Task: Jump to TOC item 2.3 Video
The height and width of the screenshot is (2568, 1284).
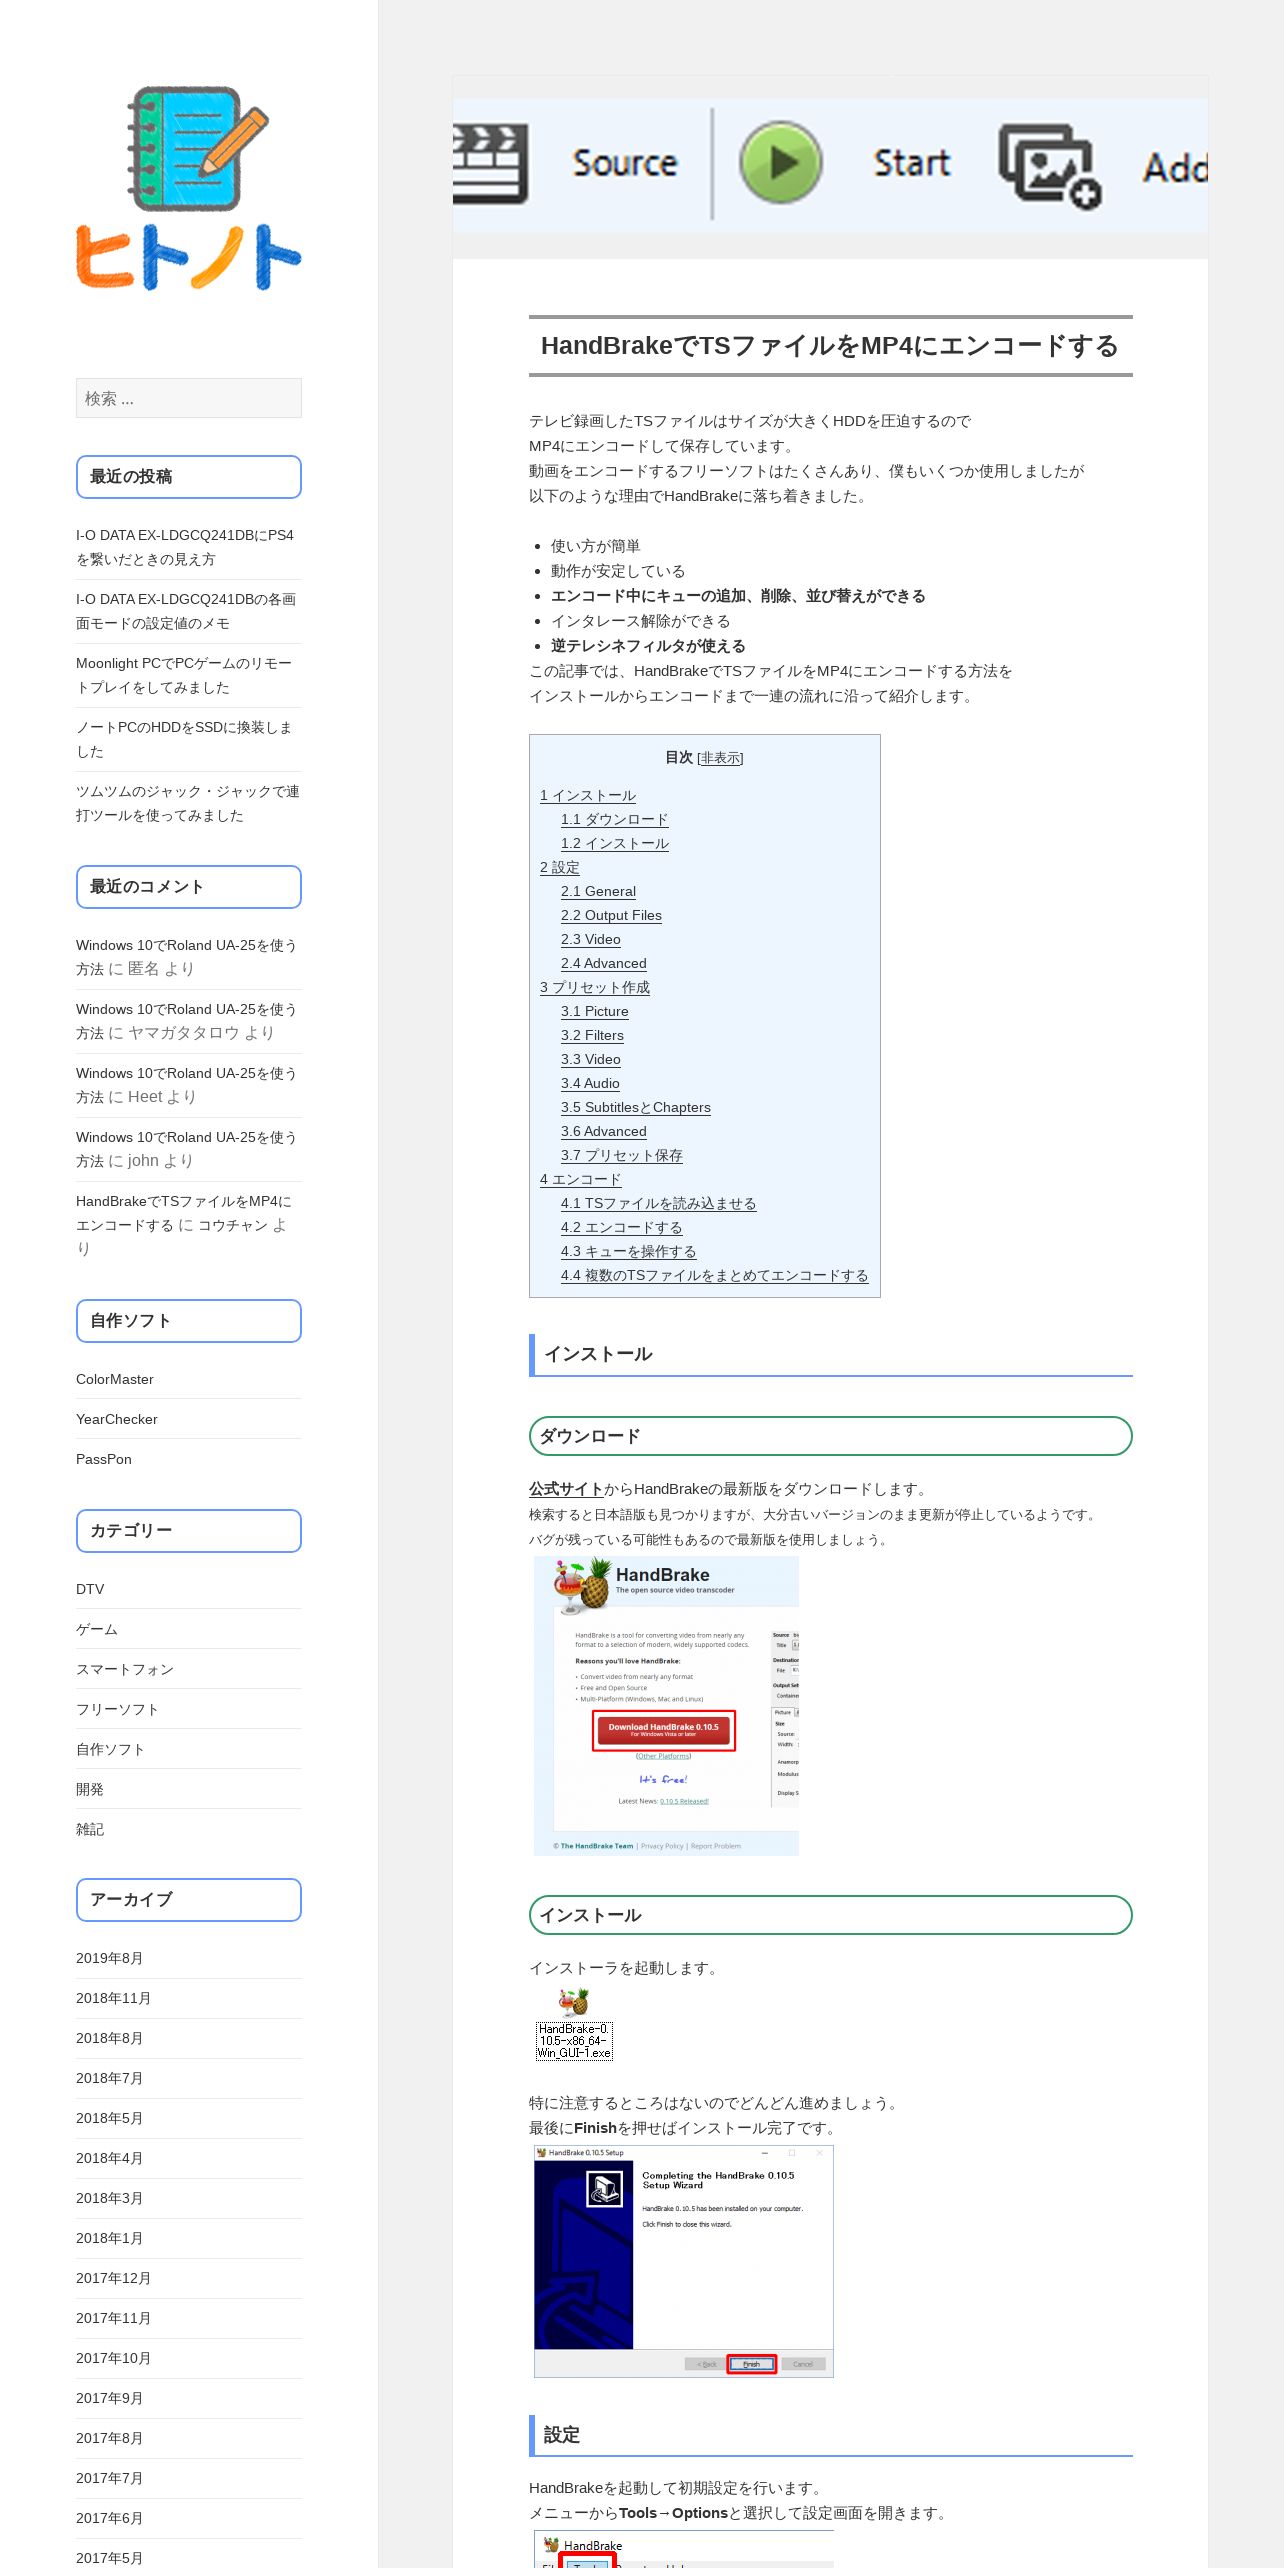Action: pyautogui.click(x=591, y=939)
